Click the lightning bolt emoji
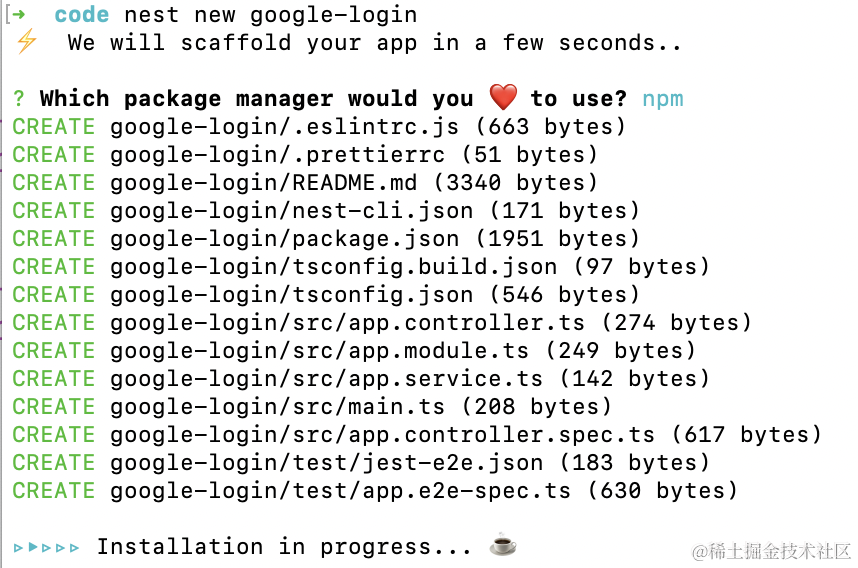Screen dimensions: 858x568 [x=27, y=42]
